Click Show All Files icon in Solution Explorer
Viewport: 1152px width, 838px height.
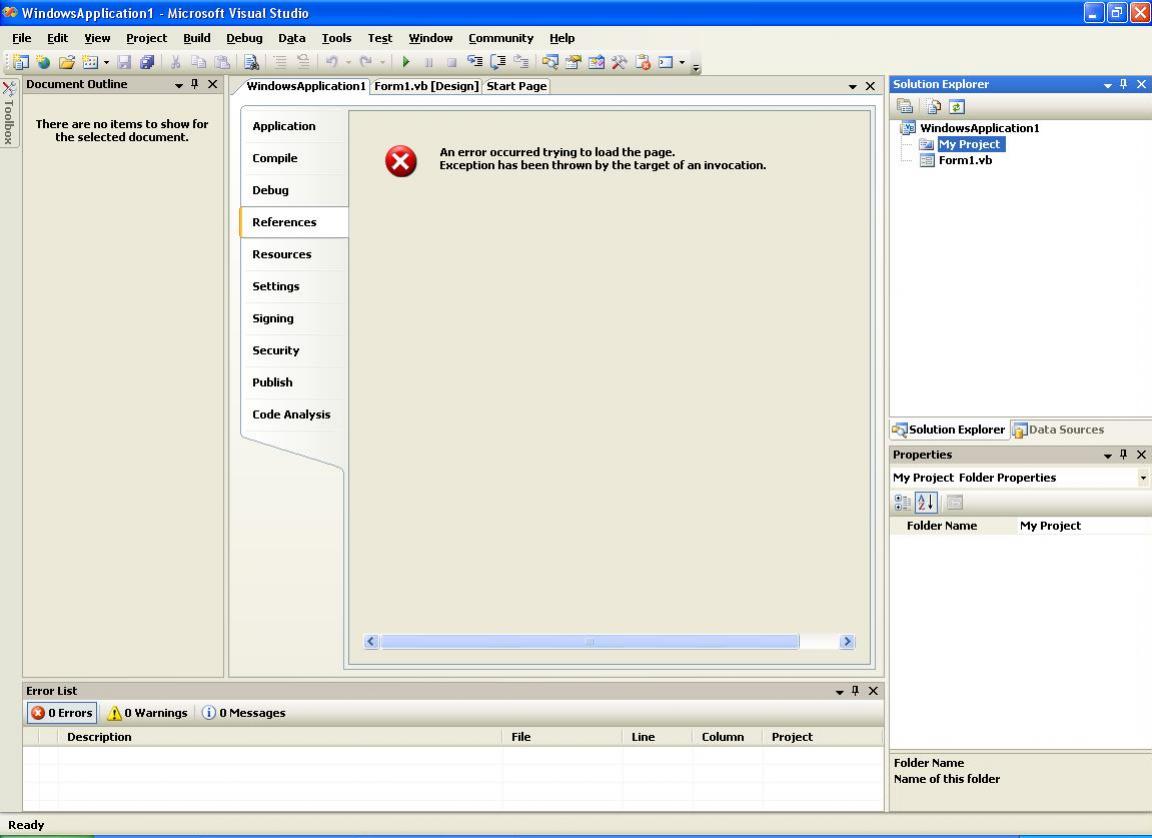pyautogui.click(x=933, y=107)
